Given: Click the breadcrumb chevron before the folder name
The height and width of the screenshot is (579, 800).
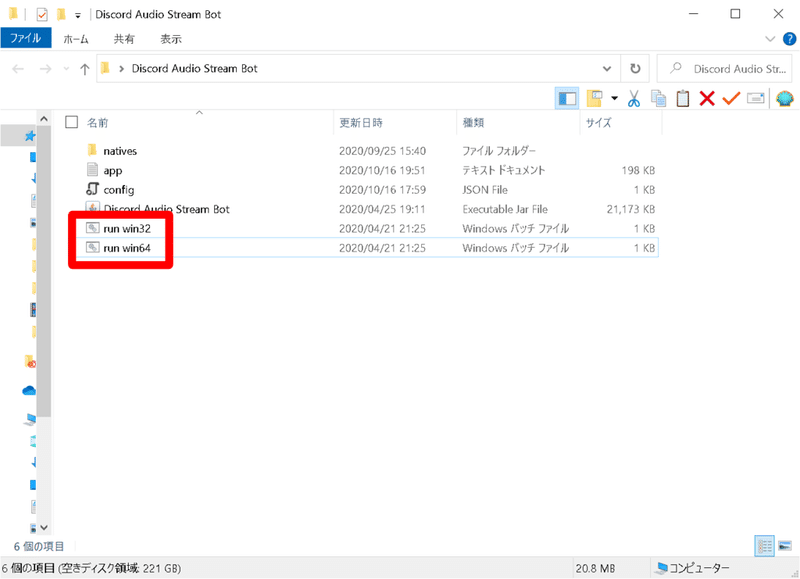Looking at the screenshot, I should tap(121, 69).
